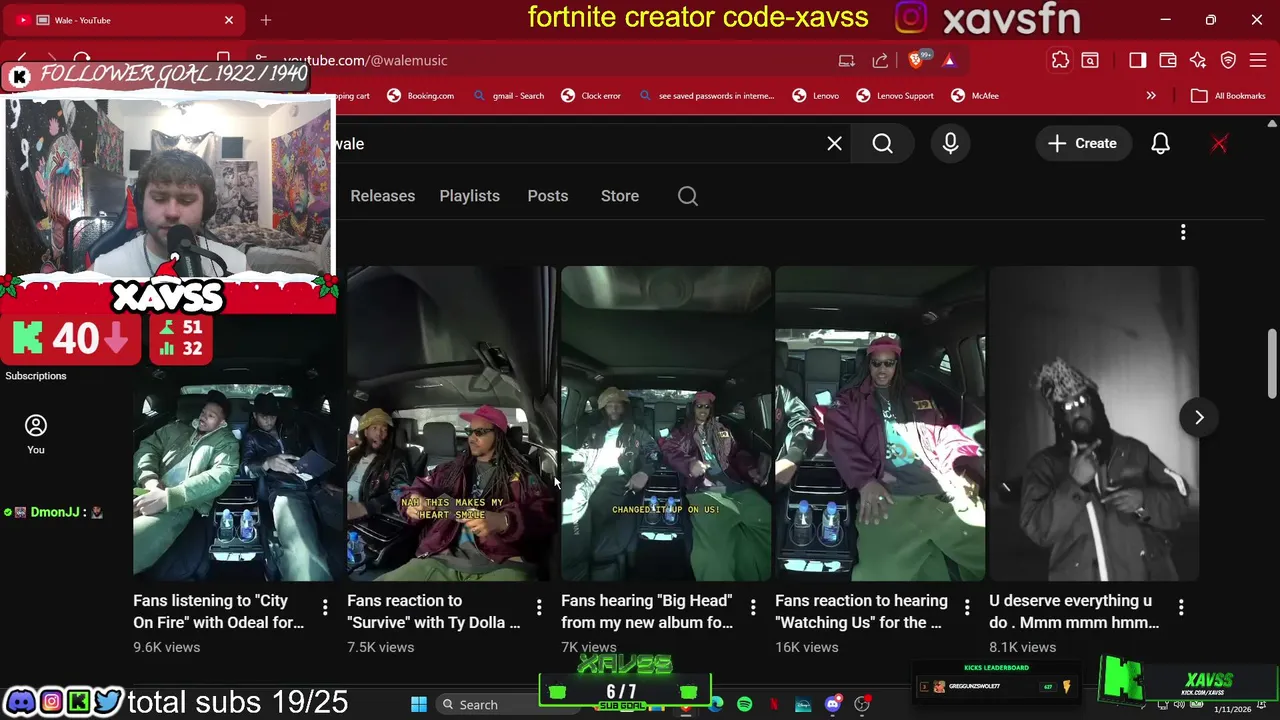Open new browser tab plus button
Image resolution: width=1280 pixels, height=720 pixels.
pos(266,20)
